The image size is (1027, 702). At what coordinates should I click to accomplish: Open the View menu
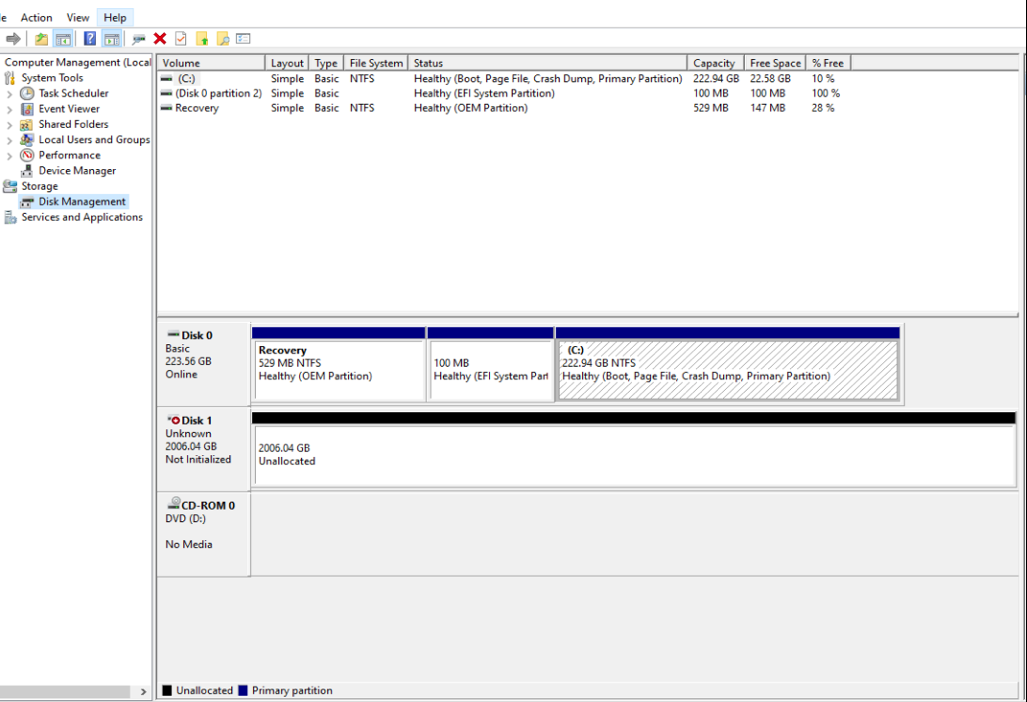point(78,18)
